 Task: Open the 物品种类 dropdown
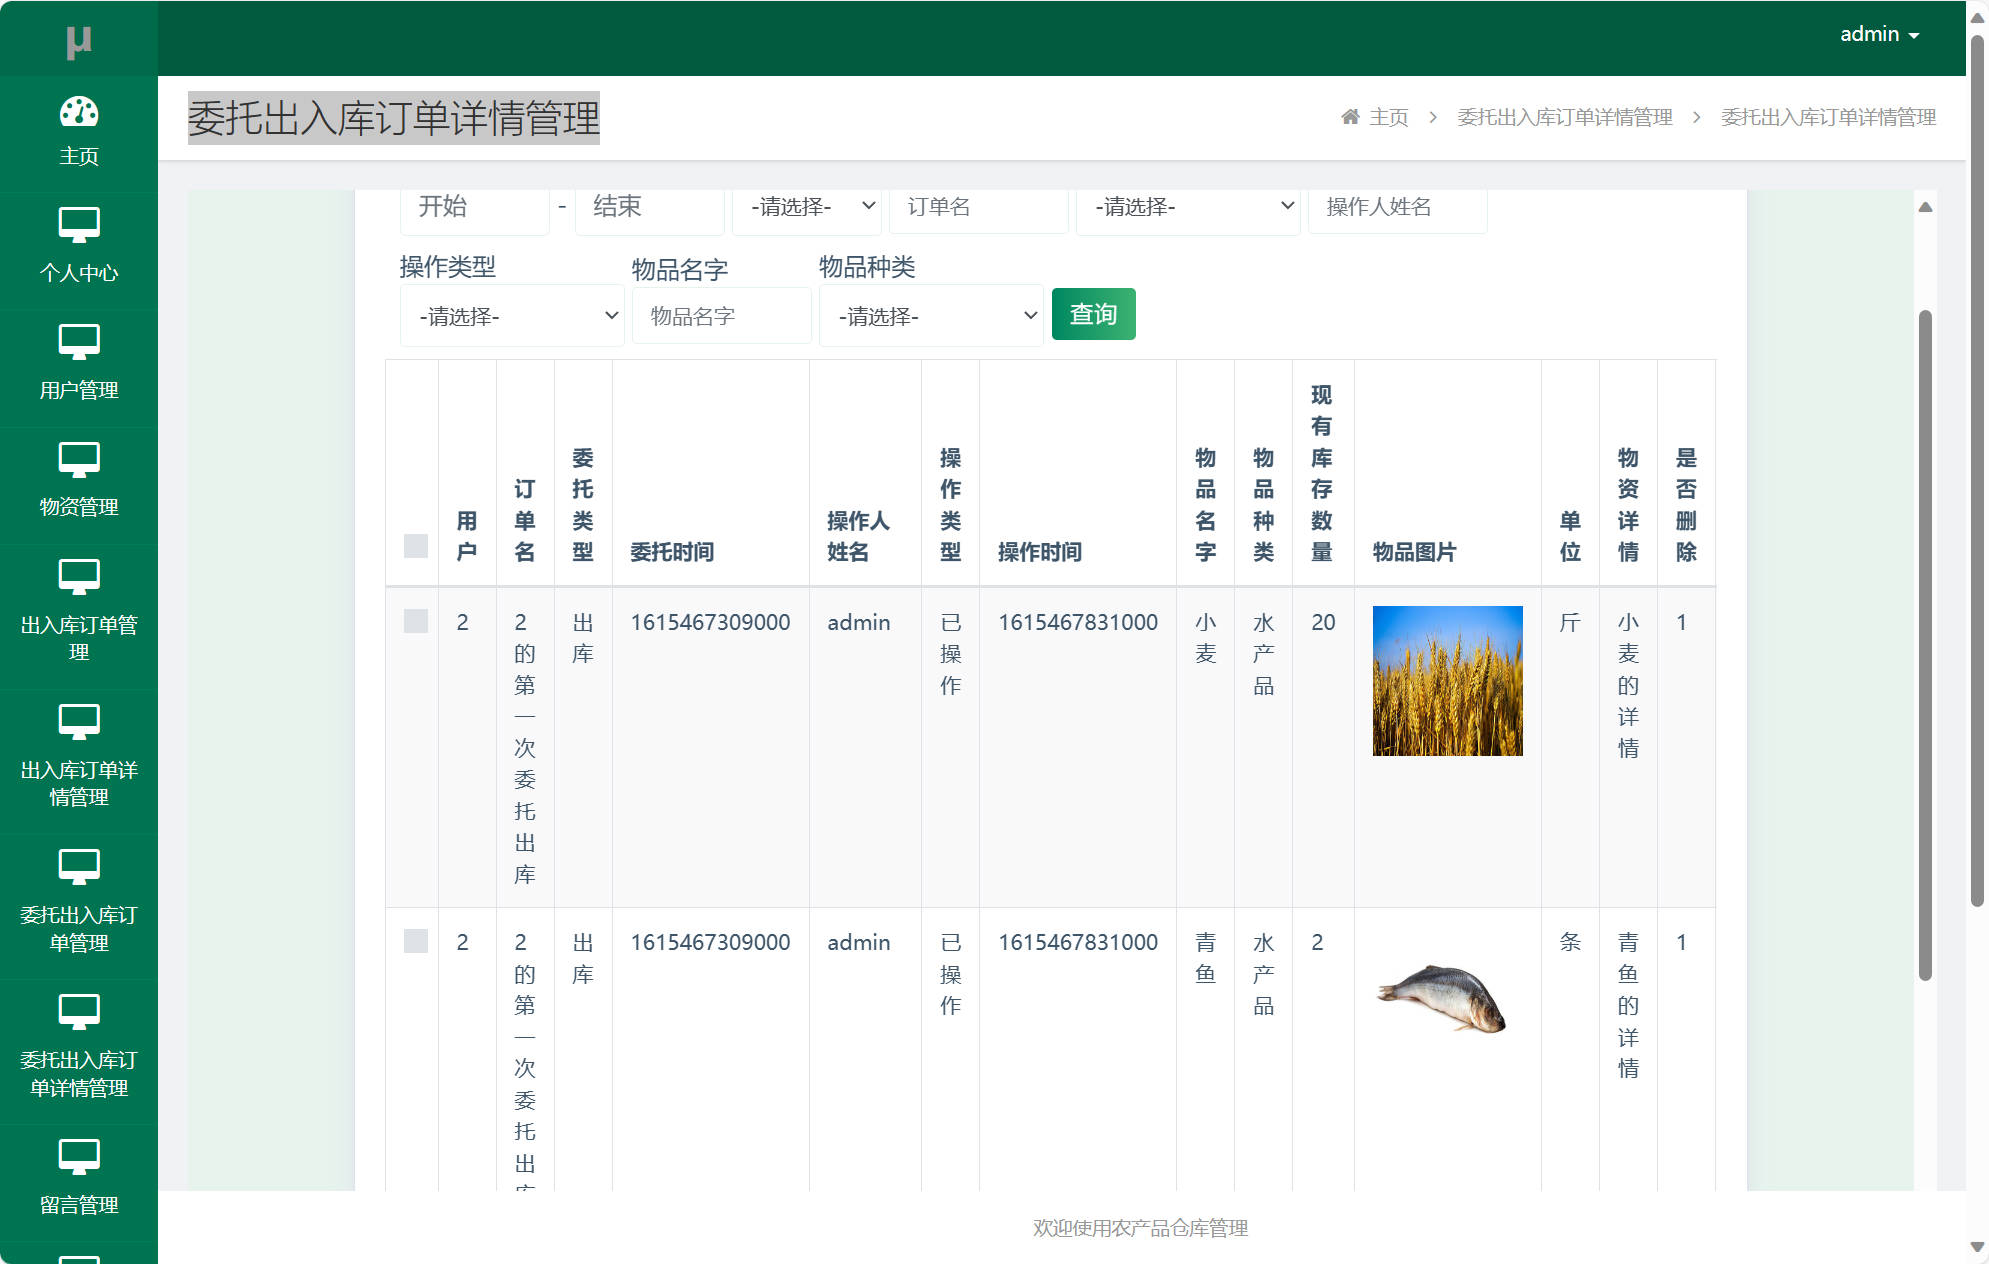[x=931, y=315]
